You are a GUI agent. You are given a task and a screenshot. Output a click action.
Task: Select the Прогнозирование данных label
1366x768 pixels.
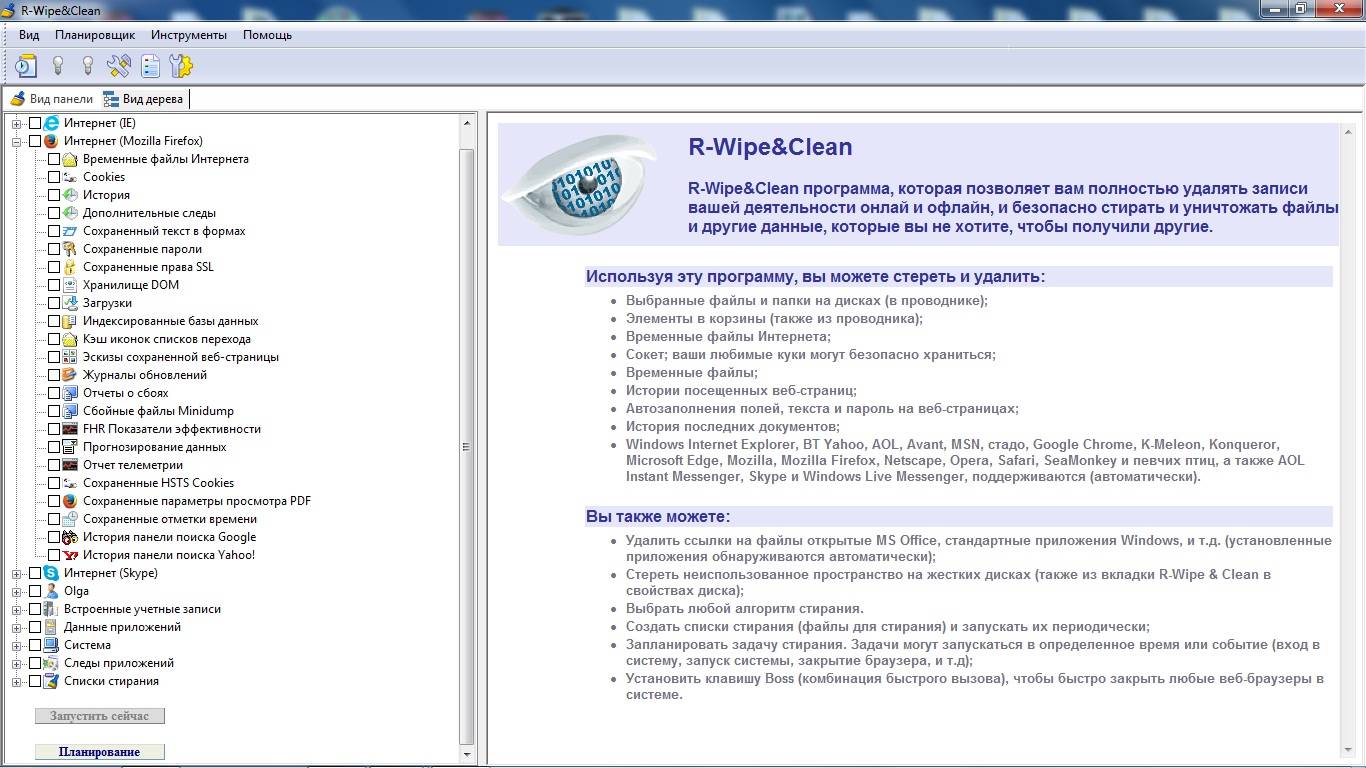click(x=154, y=447)
